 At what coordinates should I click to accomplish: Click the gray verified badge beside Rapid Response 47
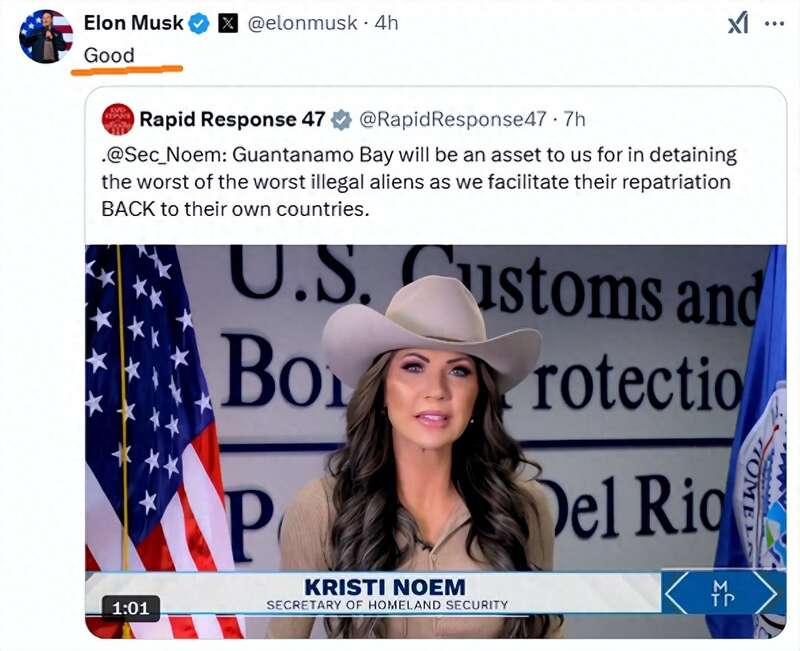pos(341,120)
